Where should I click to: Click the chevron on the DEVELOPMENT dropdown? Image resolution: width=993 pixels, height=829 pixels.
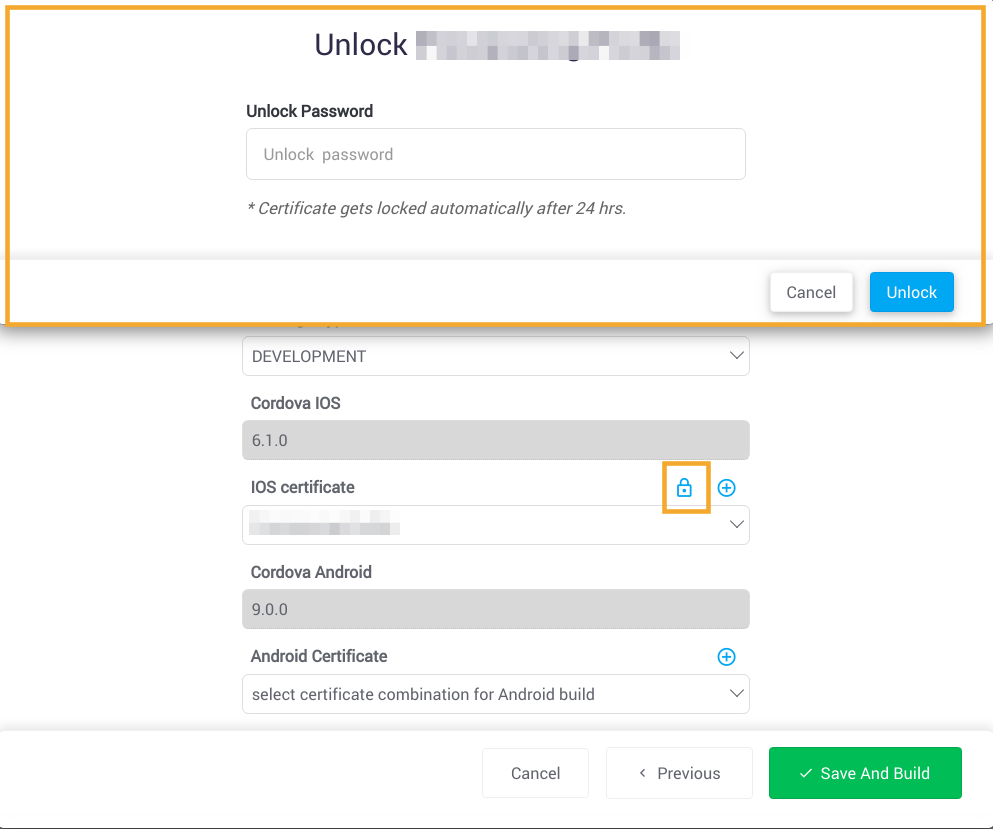pyautogui.click(x=737, y=356)
